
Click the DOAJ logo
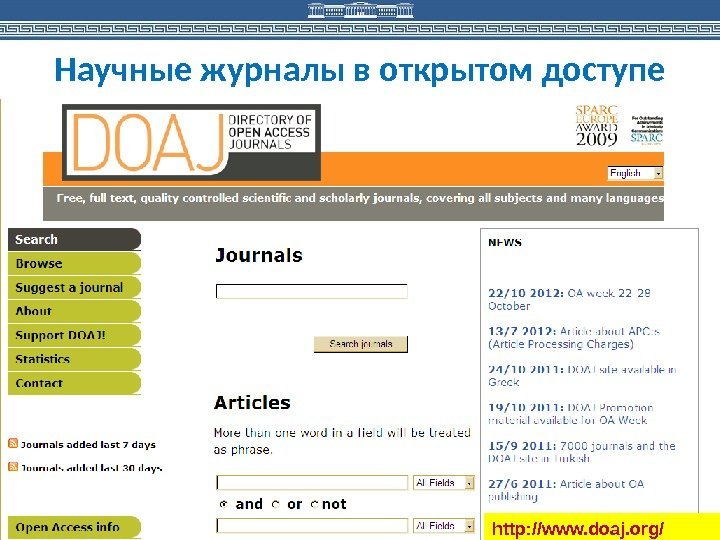pos(191,142)
